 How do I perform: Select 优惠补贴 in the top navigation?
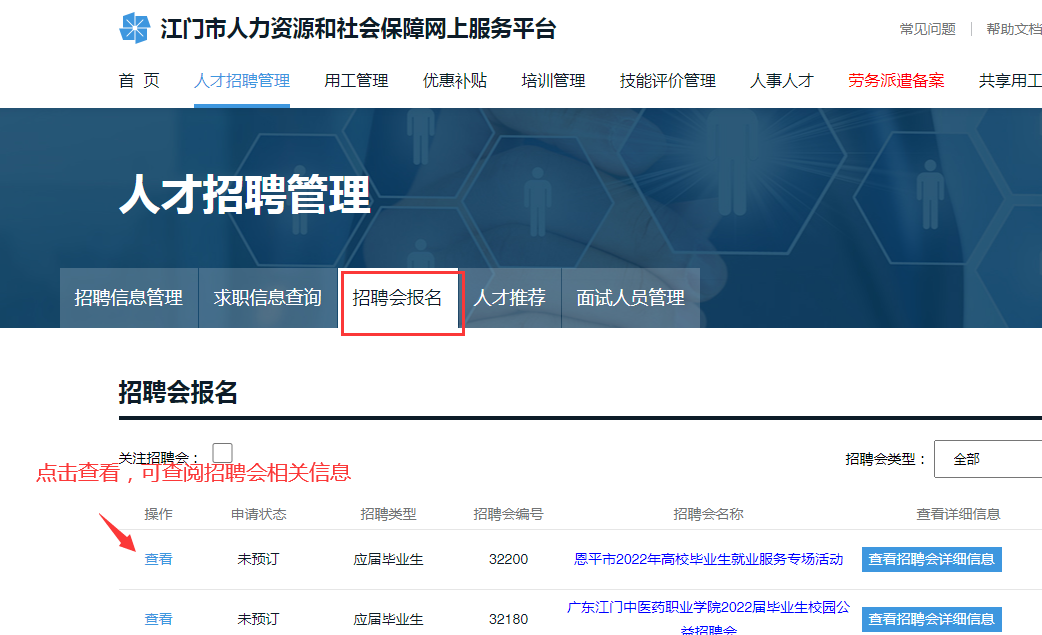tap(455, 81)
